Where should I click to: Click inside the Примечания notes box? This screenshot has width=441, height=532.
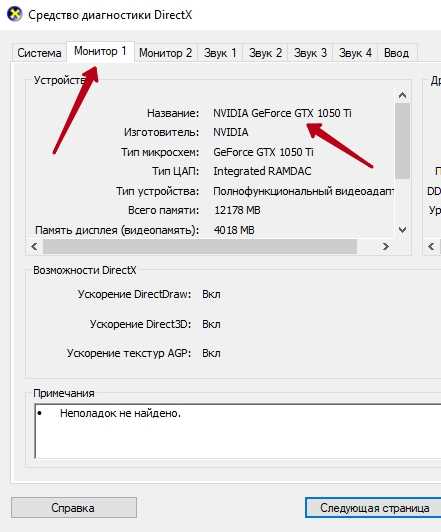[237, 431]
